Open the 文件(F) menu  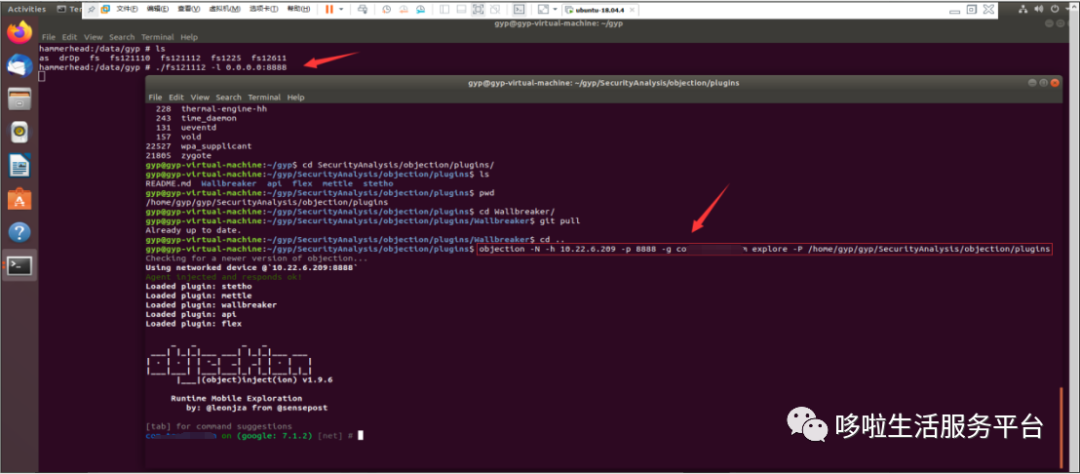(127, 10)
